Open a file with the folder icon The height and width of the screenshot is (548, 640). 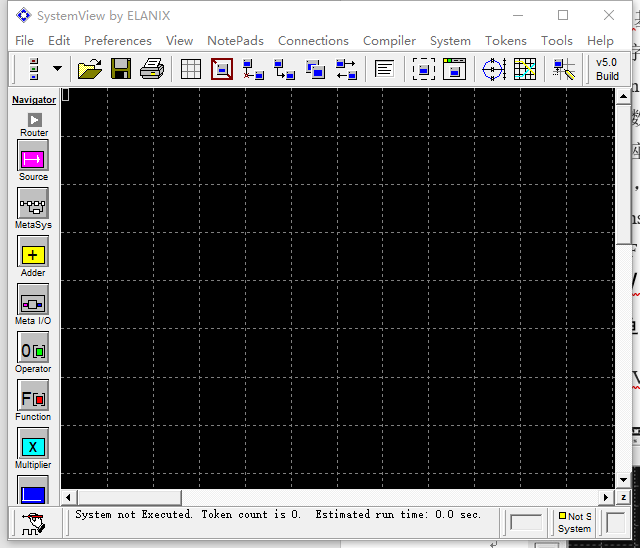point(90,69)
